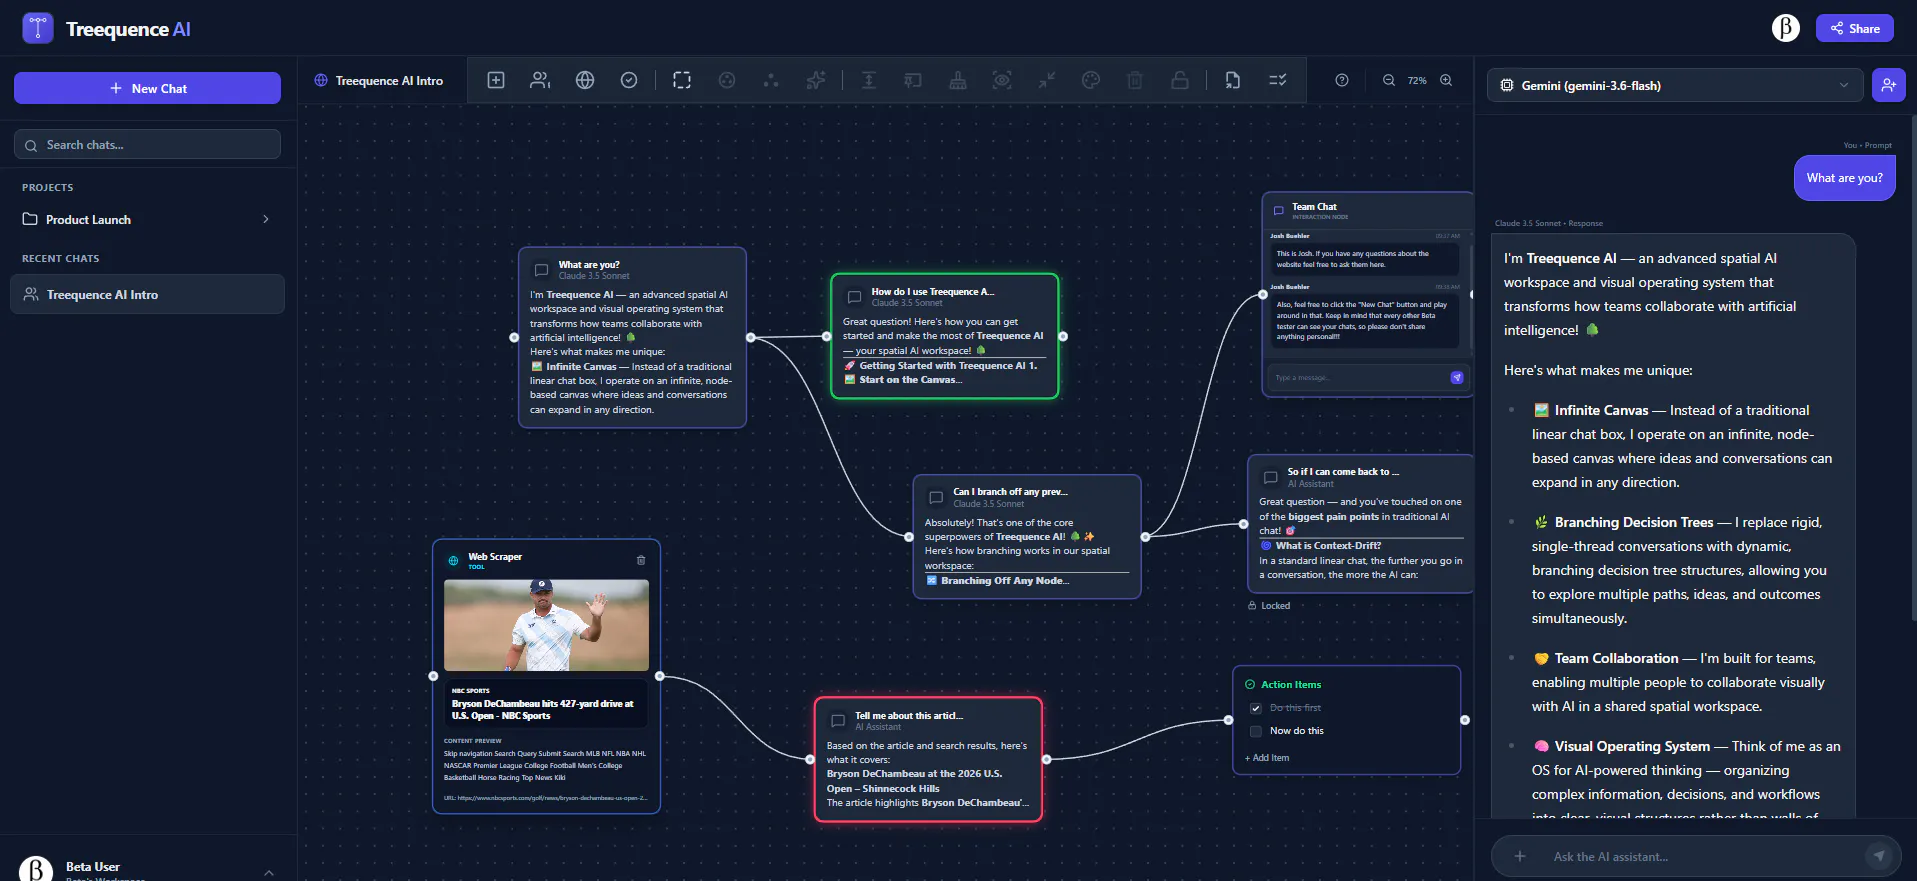
Task: Click the collapse arrows toolbar icon
Action: [x=1047, y=80]
